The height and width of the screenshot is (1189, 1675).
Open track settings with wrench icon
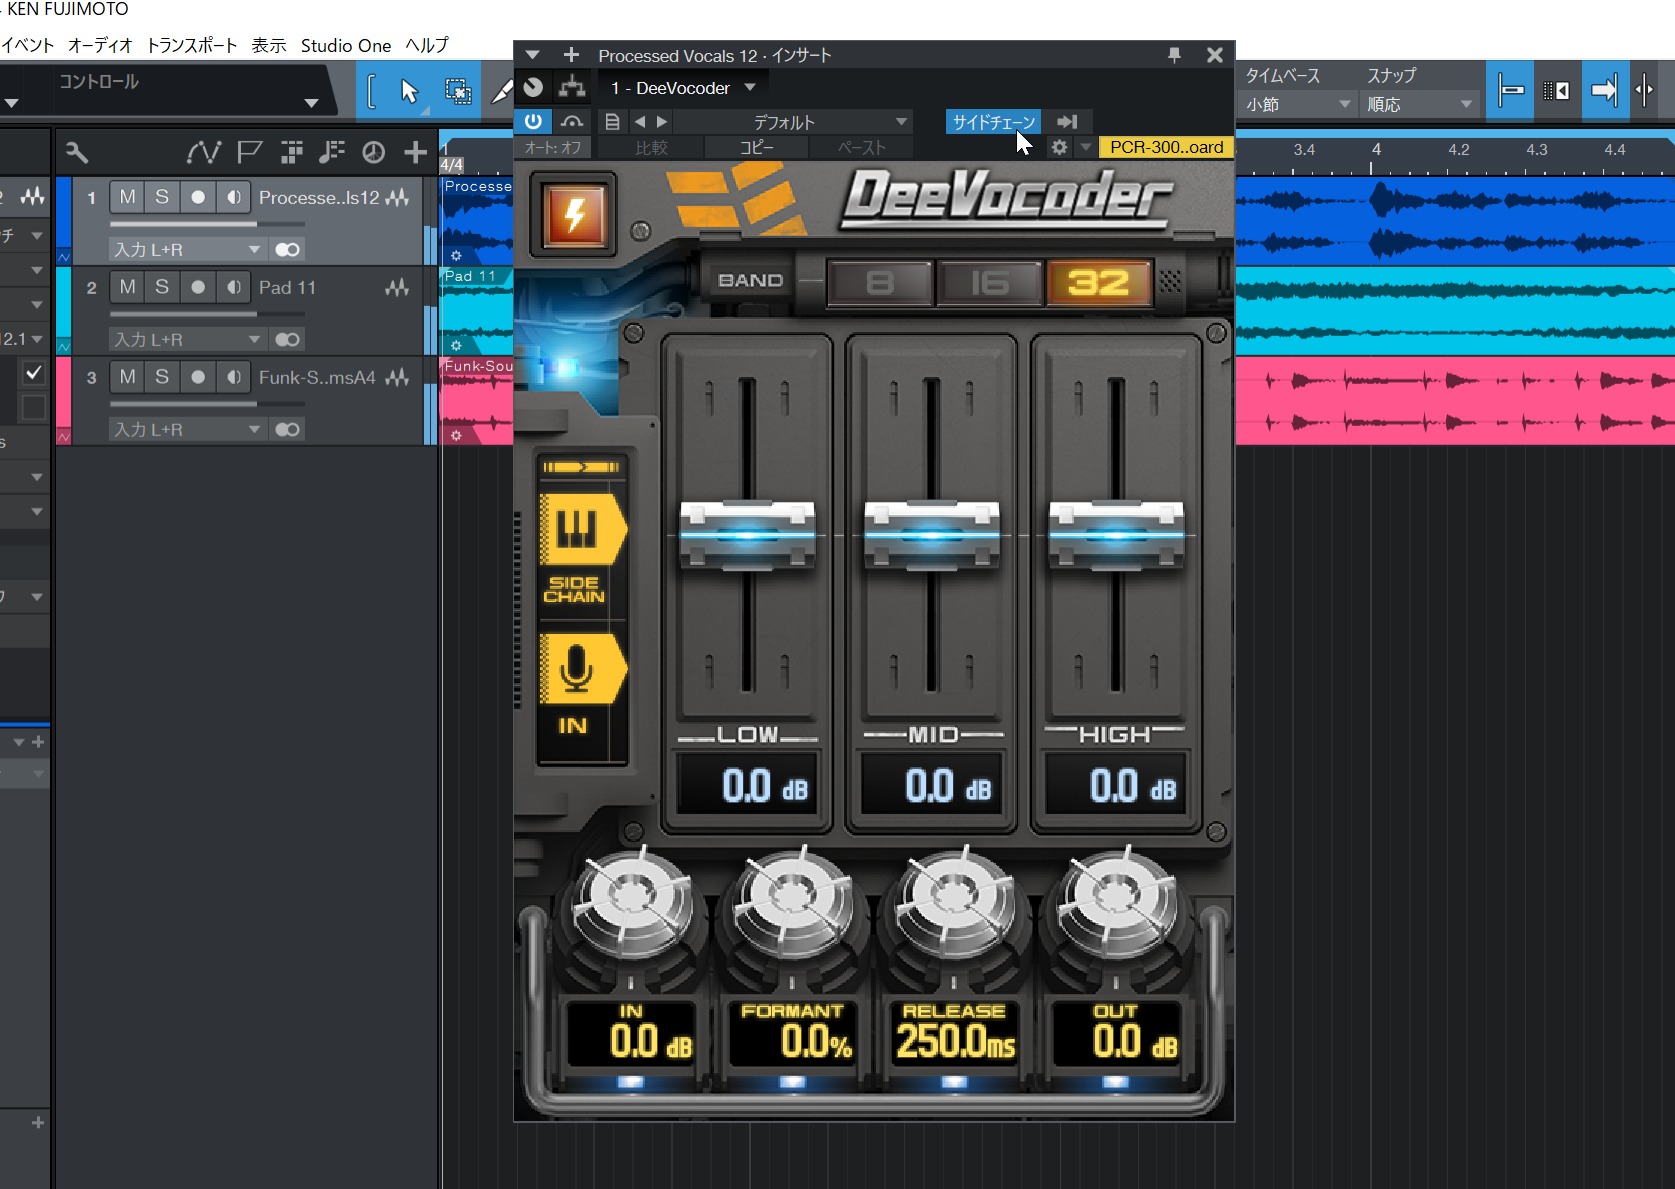point(77,152)
